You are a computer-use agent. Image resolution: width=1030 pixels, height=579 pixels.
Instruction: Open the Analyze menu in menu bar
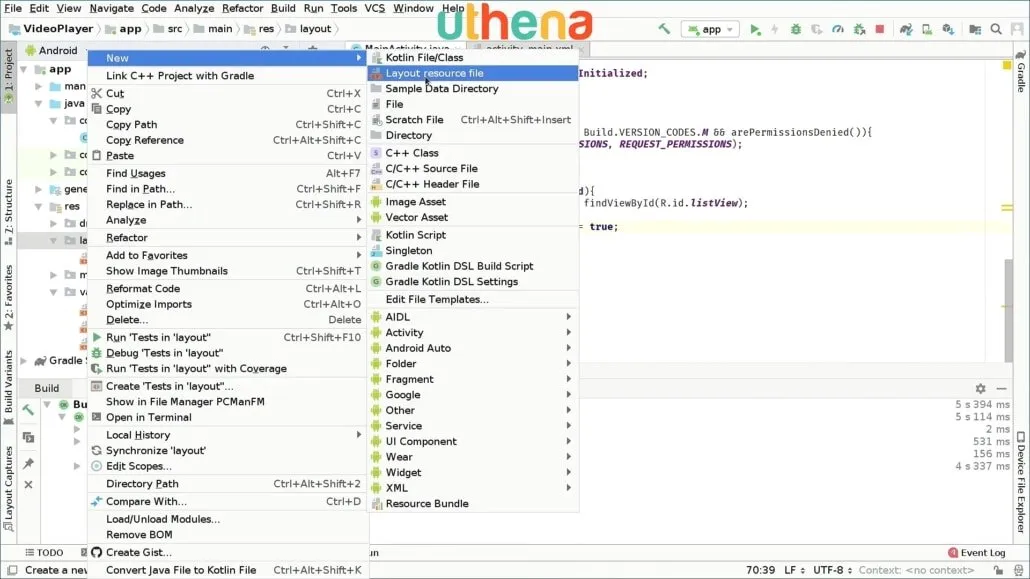tap(194, 9)
